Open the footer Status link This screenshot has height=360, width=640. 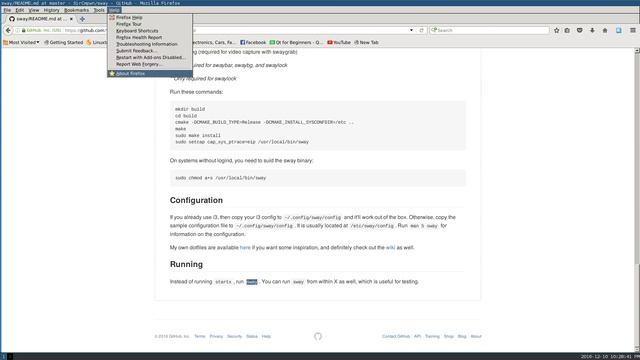click(x=252, y=336)
